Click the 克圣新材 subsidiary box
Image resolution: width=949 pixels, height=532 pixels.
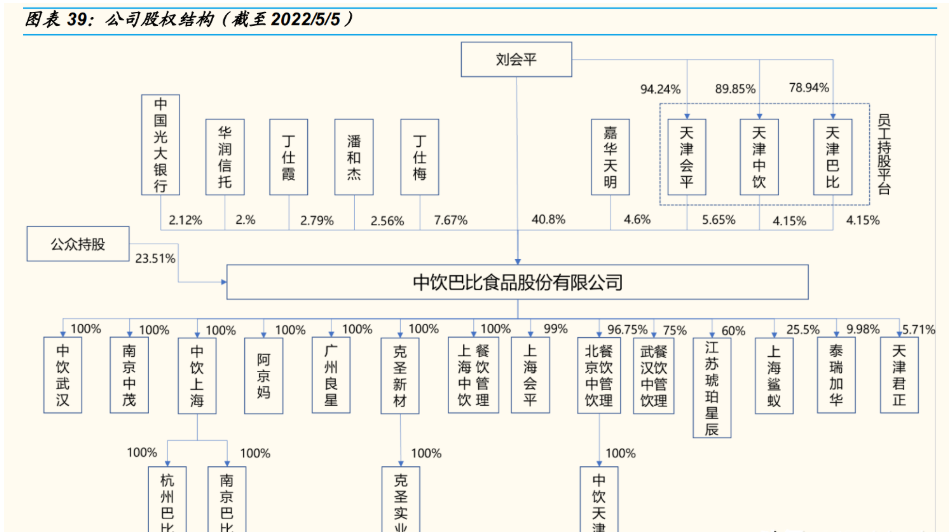click(400, 376)
